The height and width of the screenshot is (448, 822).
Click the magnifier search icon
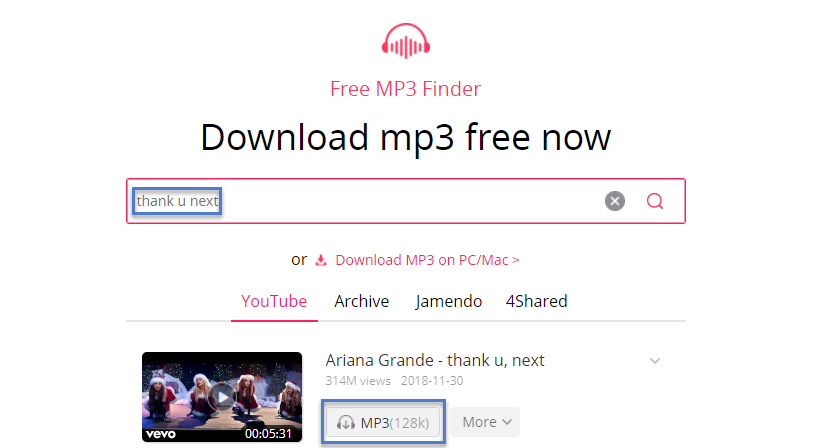(655, 201)
